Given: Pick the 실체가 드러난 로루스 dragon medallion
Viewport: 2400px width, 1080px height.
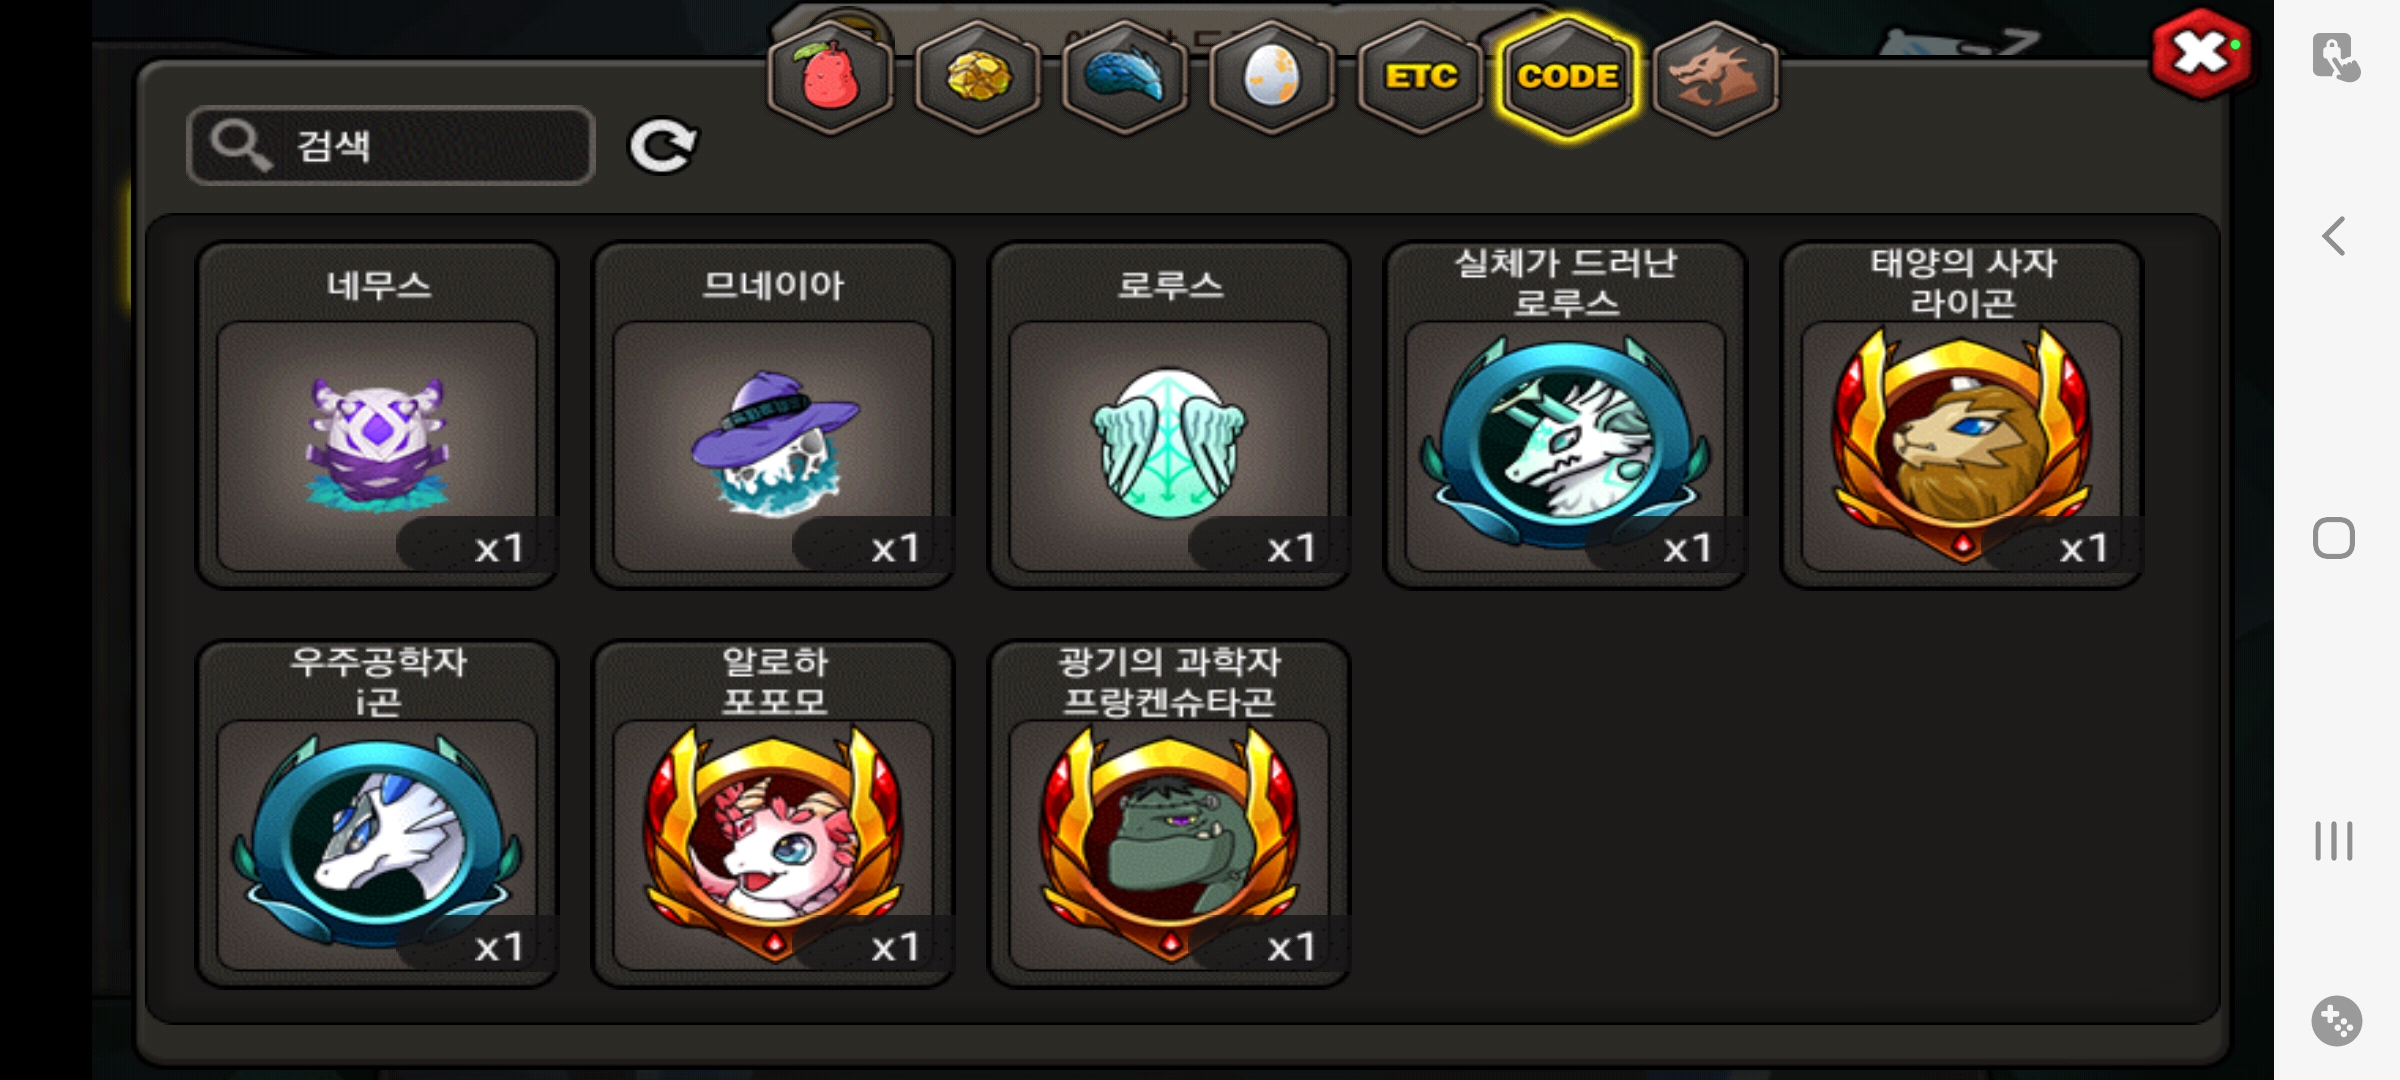Looking at the screenshot, I should click(x=1565, y=415).
